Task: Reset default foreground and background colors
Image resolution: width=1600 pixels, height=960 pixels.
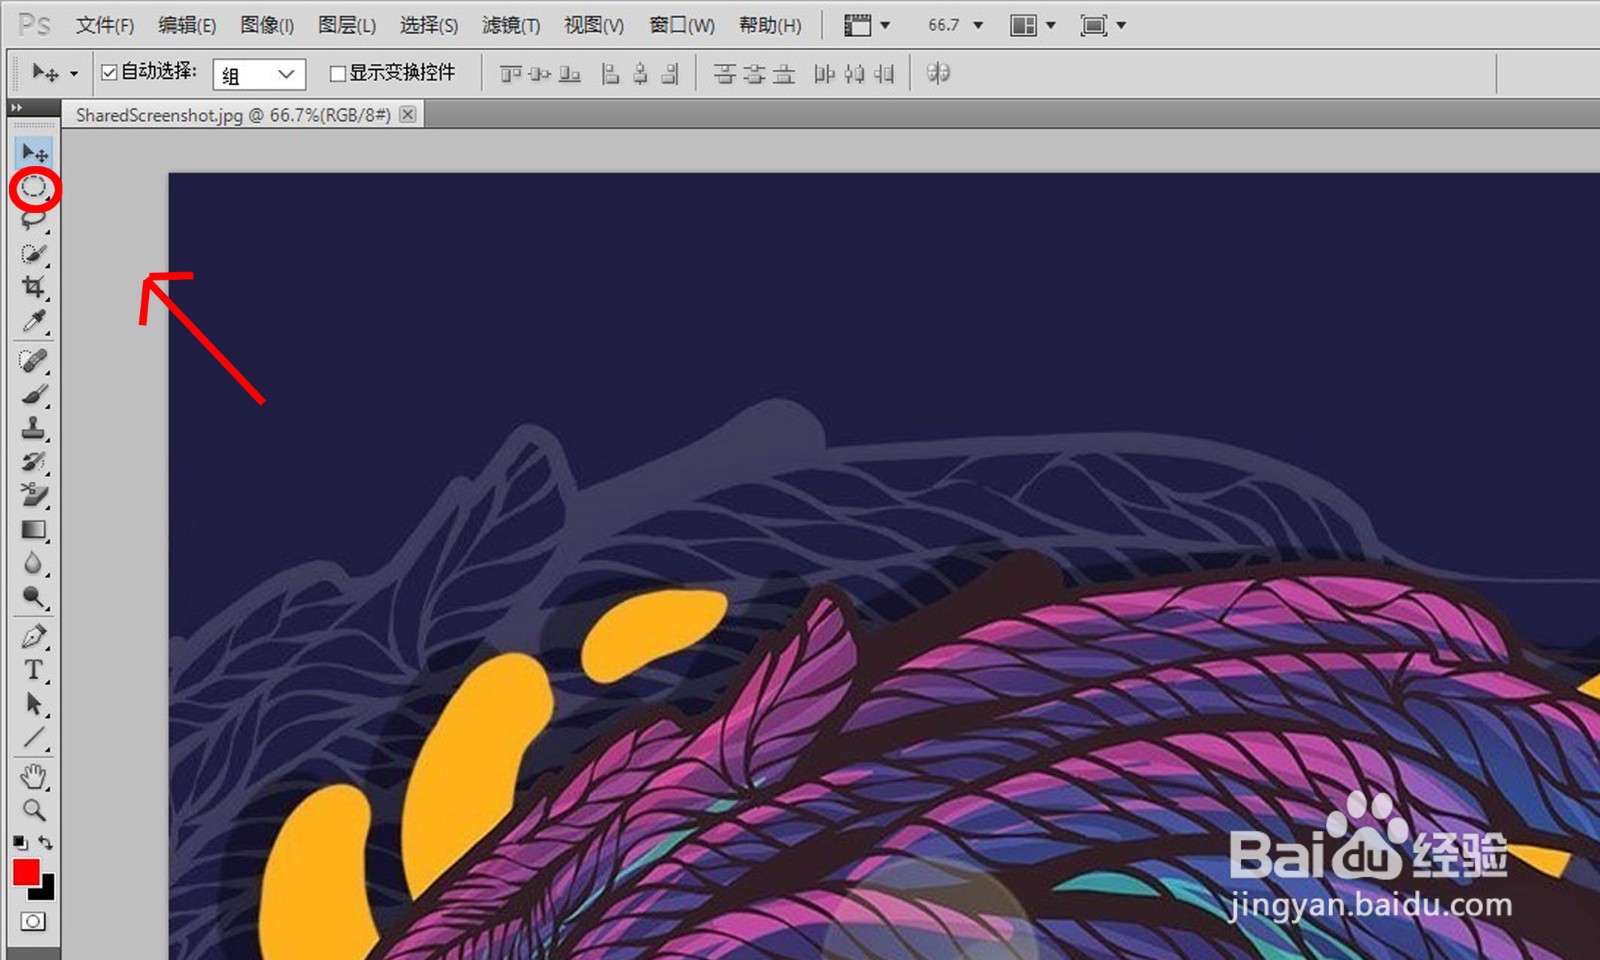Action: [x=20, y=842]
